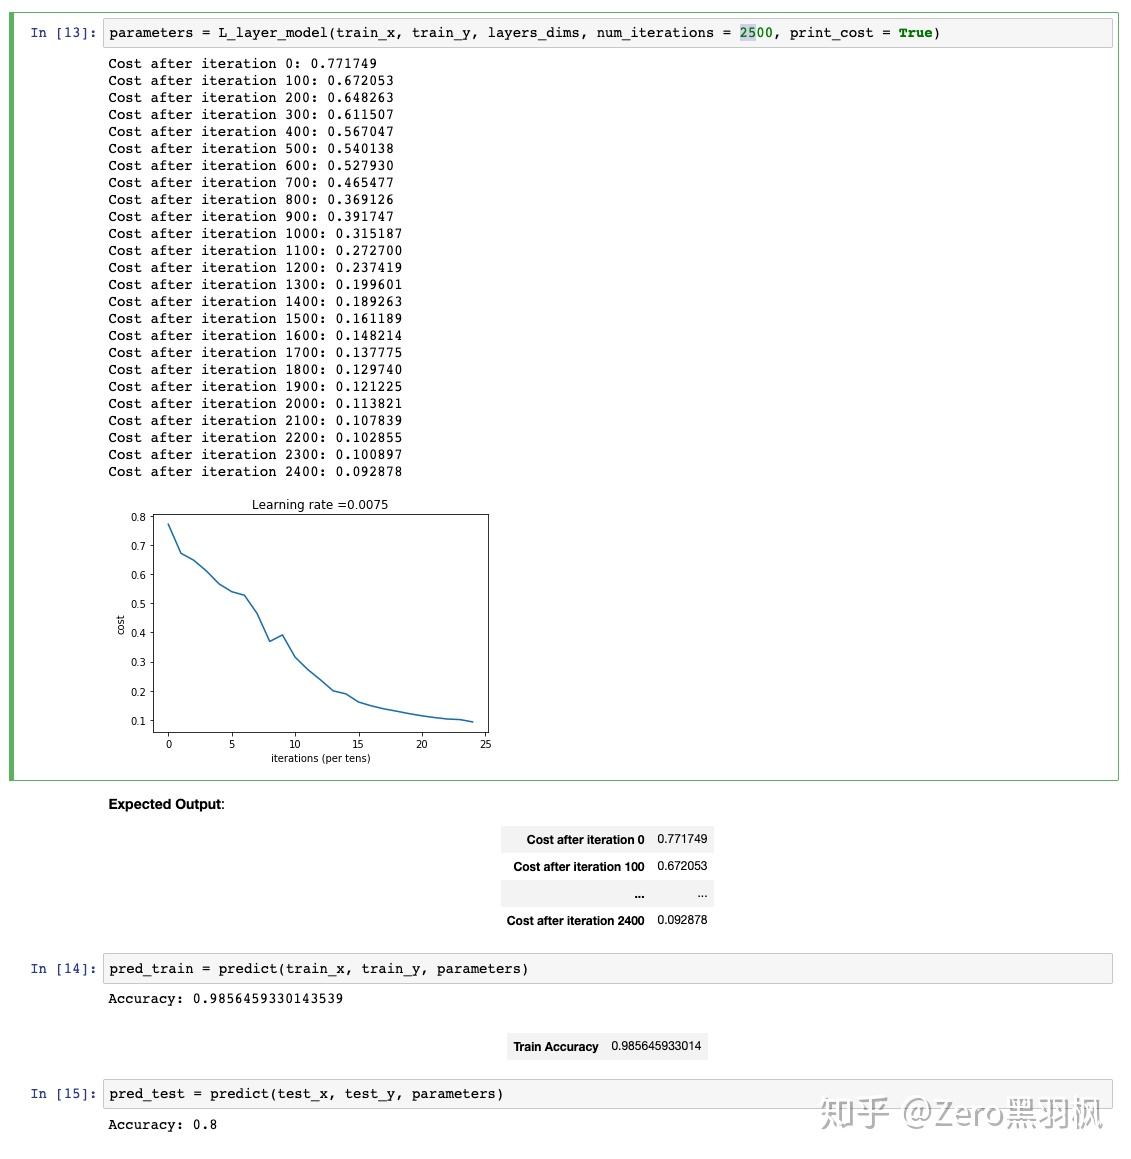Click the Zhihu @Zero watermark text
The image size is (1131, 1159).
961,1113
